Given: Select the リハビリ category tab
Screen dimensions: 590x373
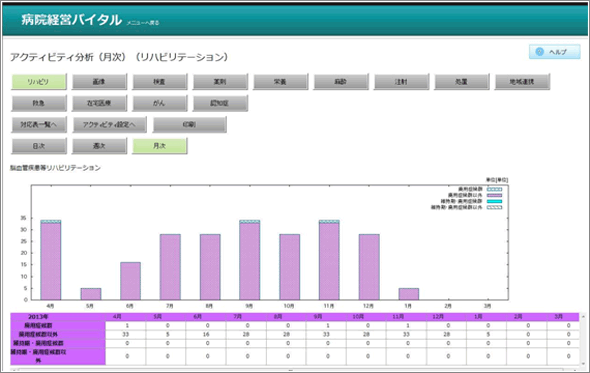Looking at the screenshot, I should [x=39, y=82].
